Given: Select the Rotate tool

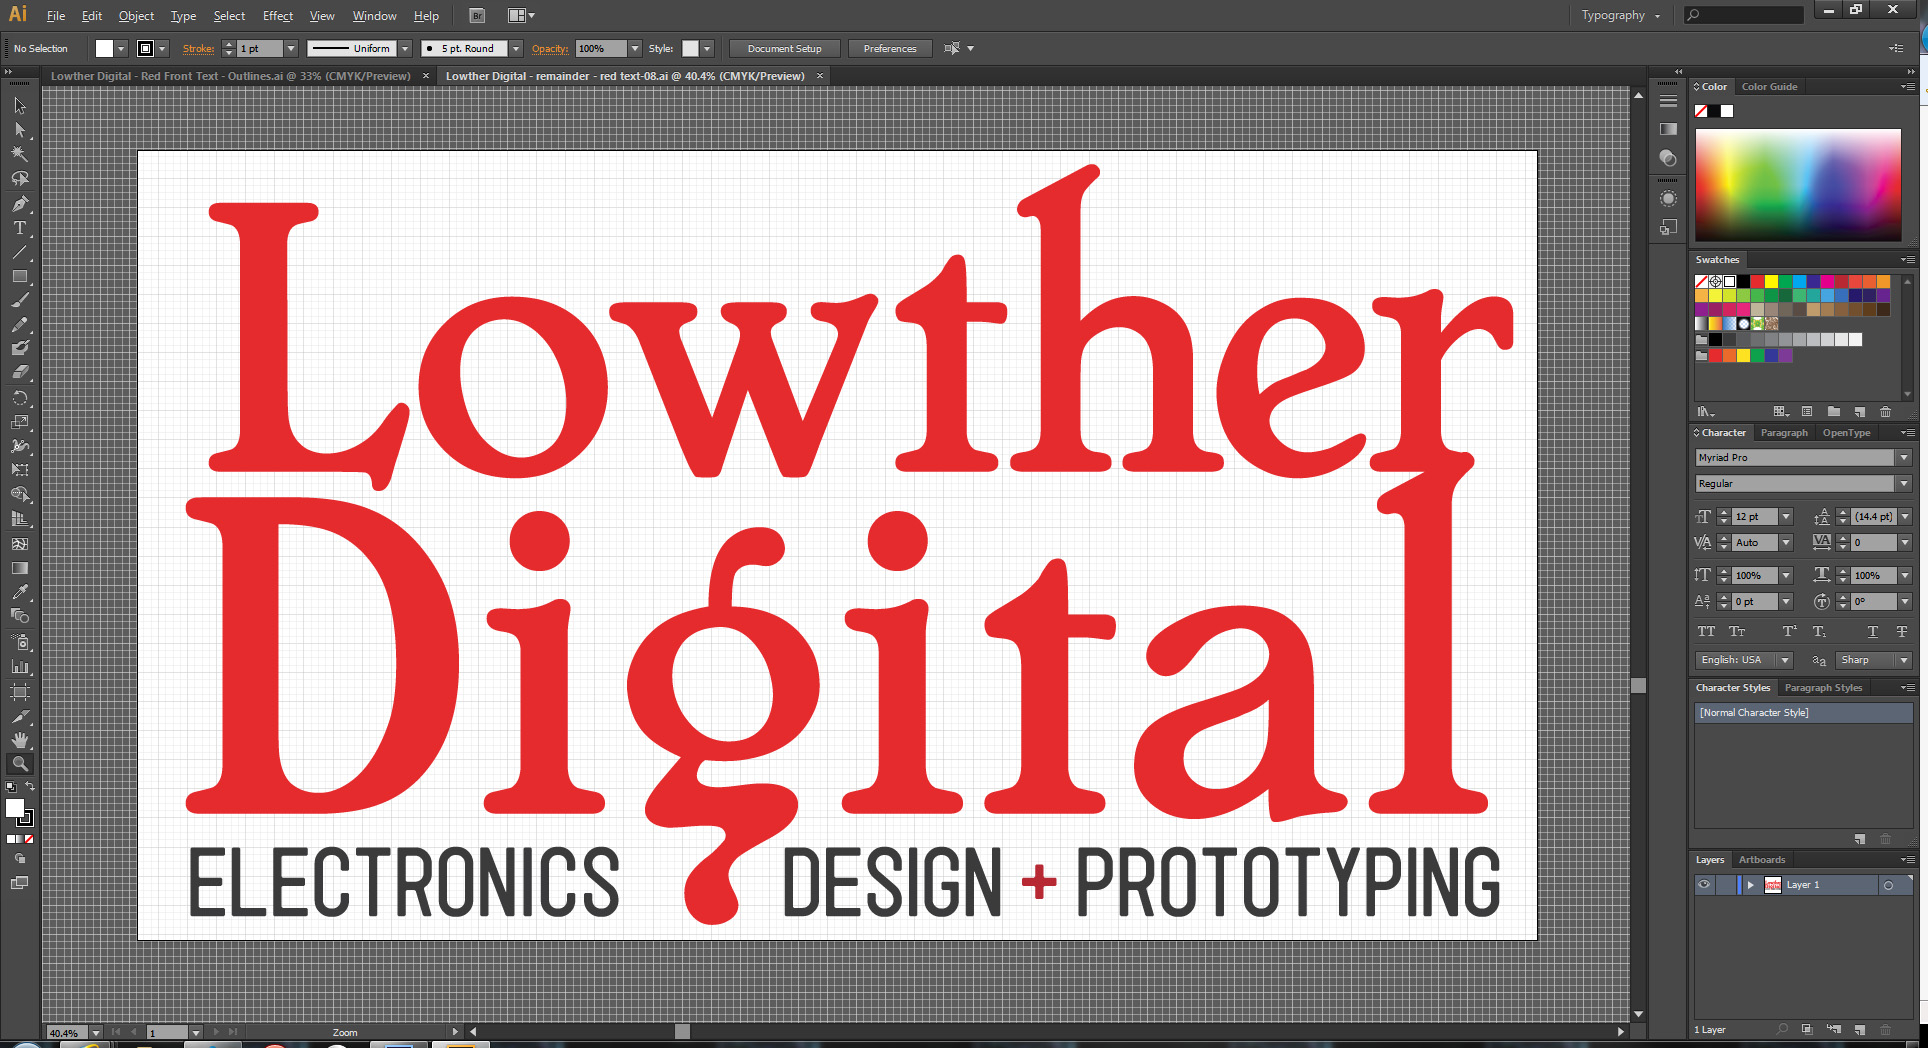Looking at the screenshot, I should pos(20,398).
